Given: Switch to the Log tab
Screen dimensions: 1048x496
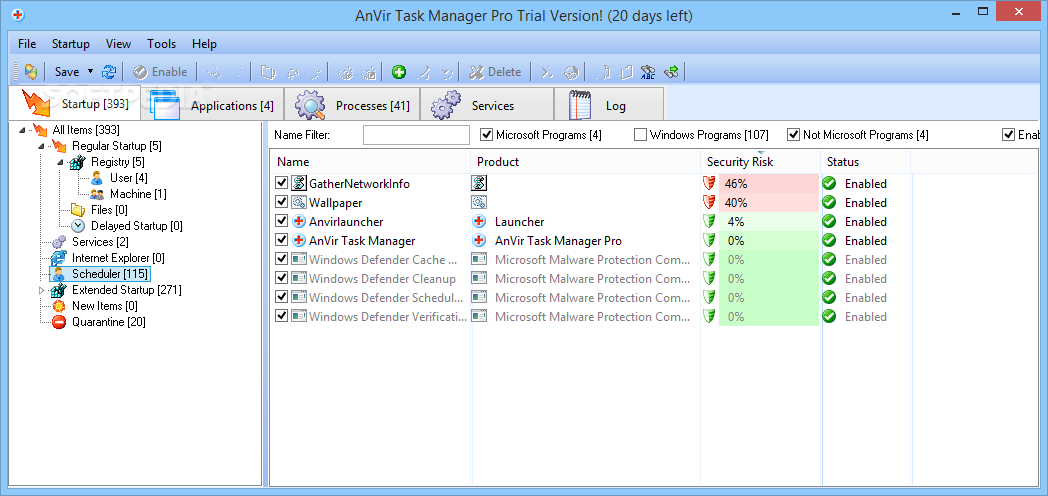Looking at the screenshot, I should [x=609, y=106].
